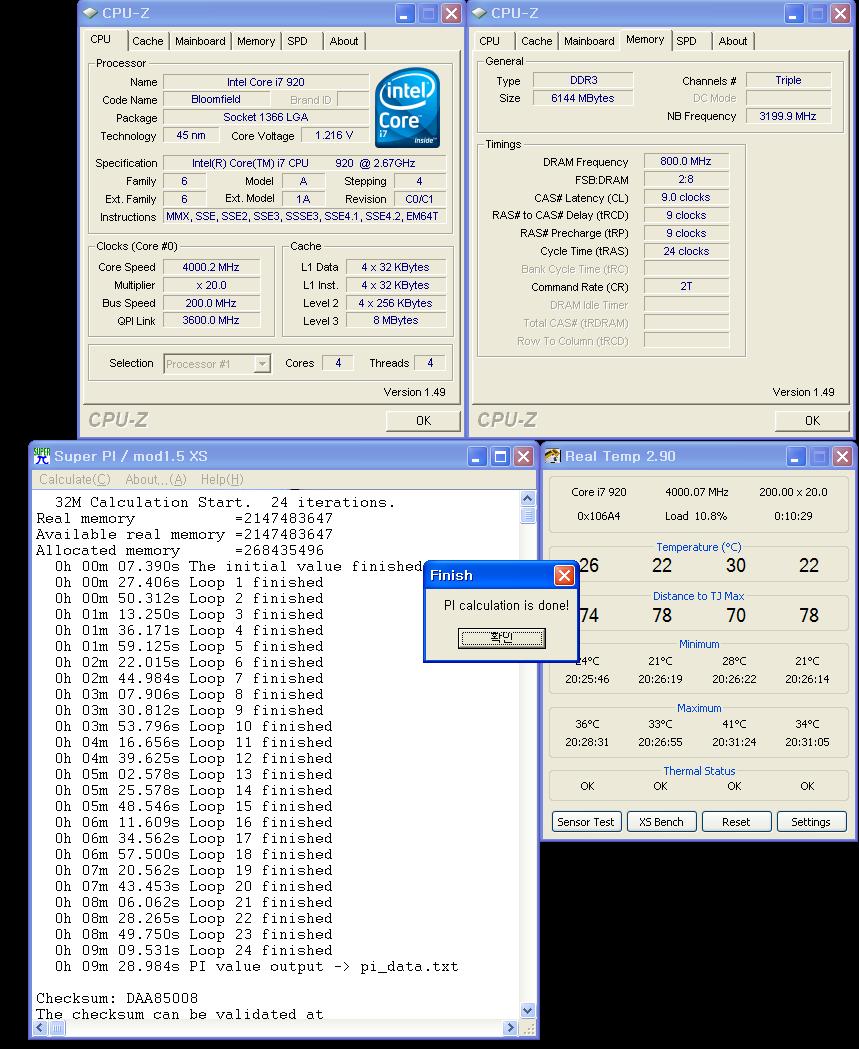Click the Intel Core i7 logo badge
Viewport: 859px width, 1049px height.
pos(407,108)
